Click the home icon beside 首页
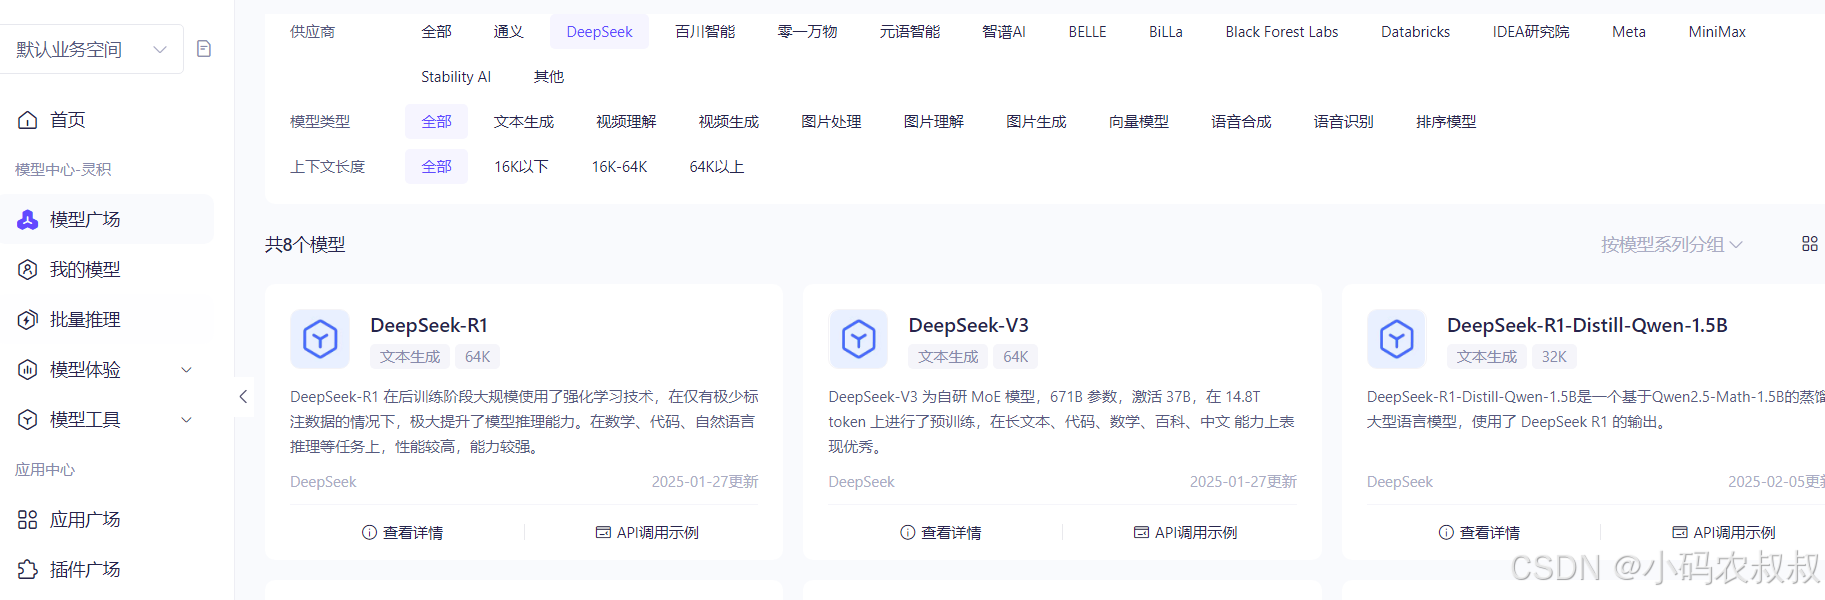 click(x=28, y=120)
